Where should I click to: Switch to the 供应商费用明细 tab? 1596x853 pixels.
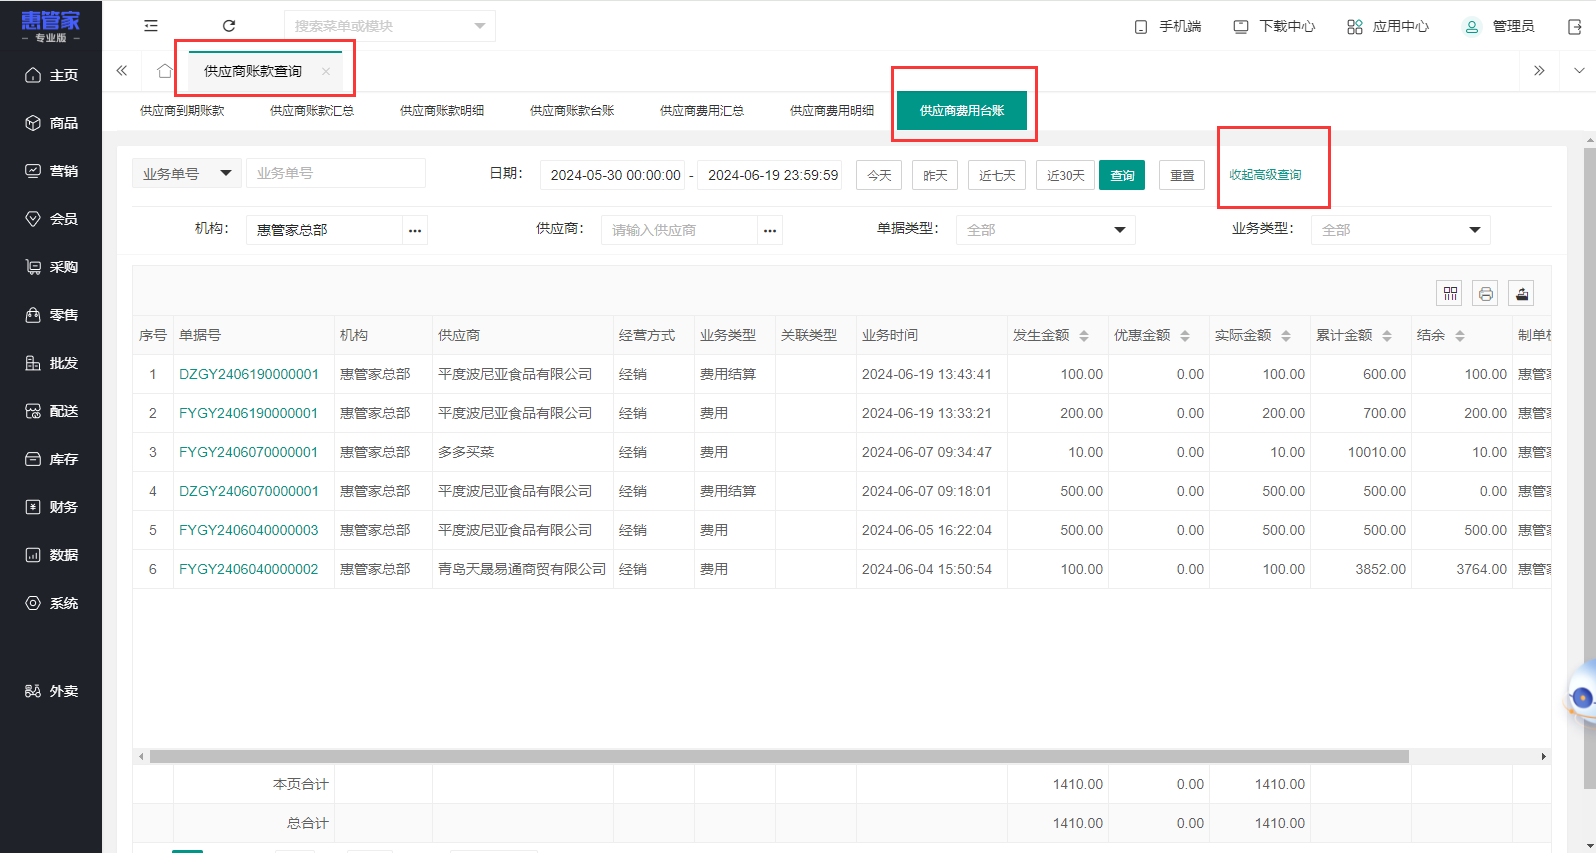tap(832, 111)
